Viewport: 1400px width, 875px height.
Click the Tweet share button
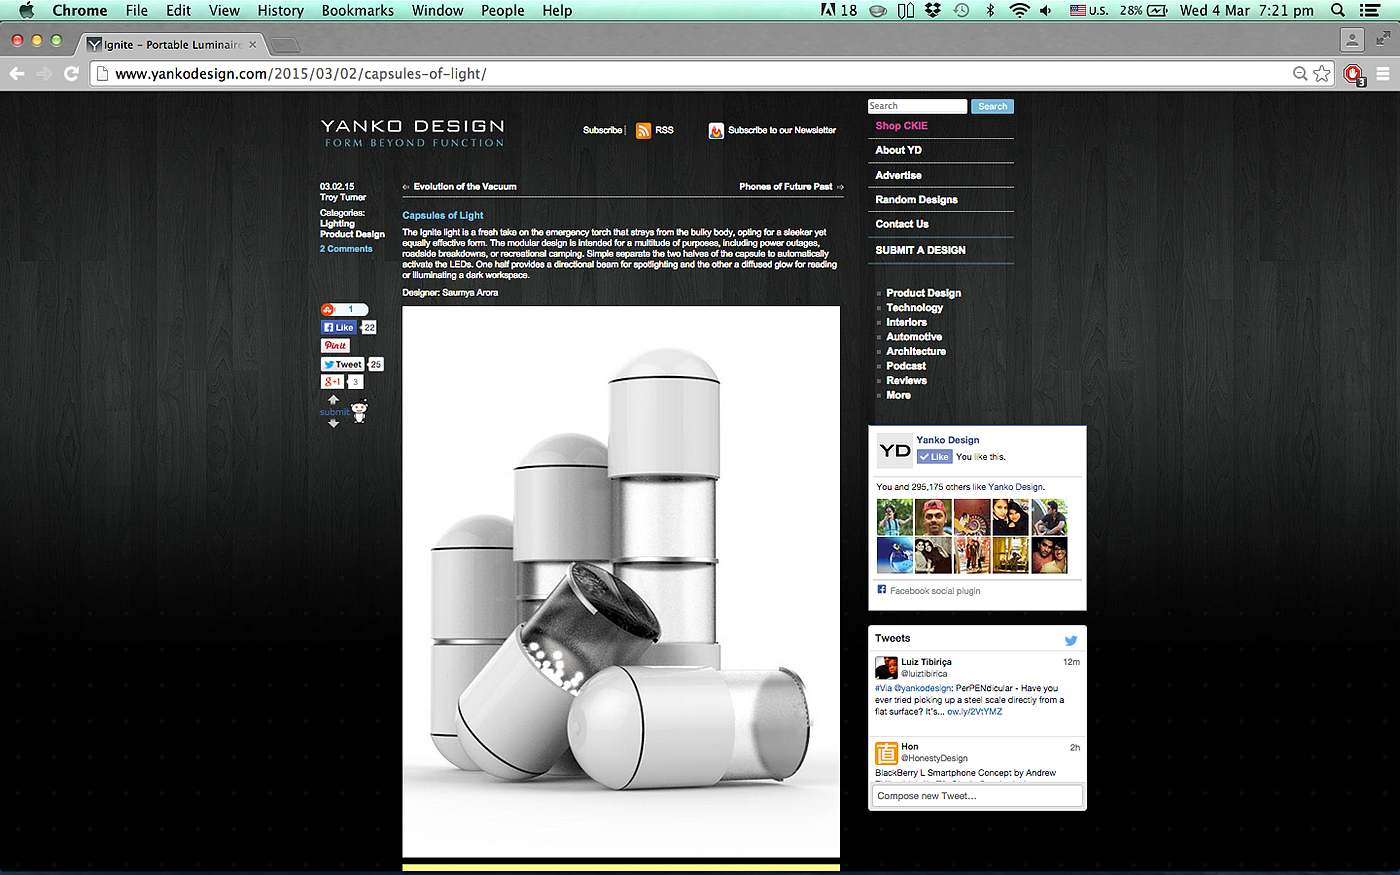tap(342, 364)
